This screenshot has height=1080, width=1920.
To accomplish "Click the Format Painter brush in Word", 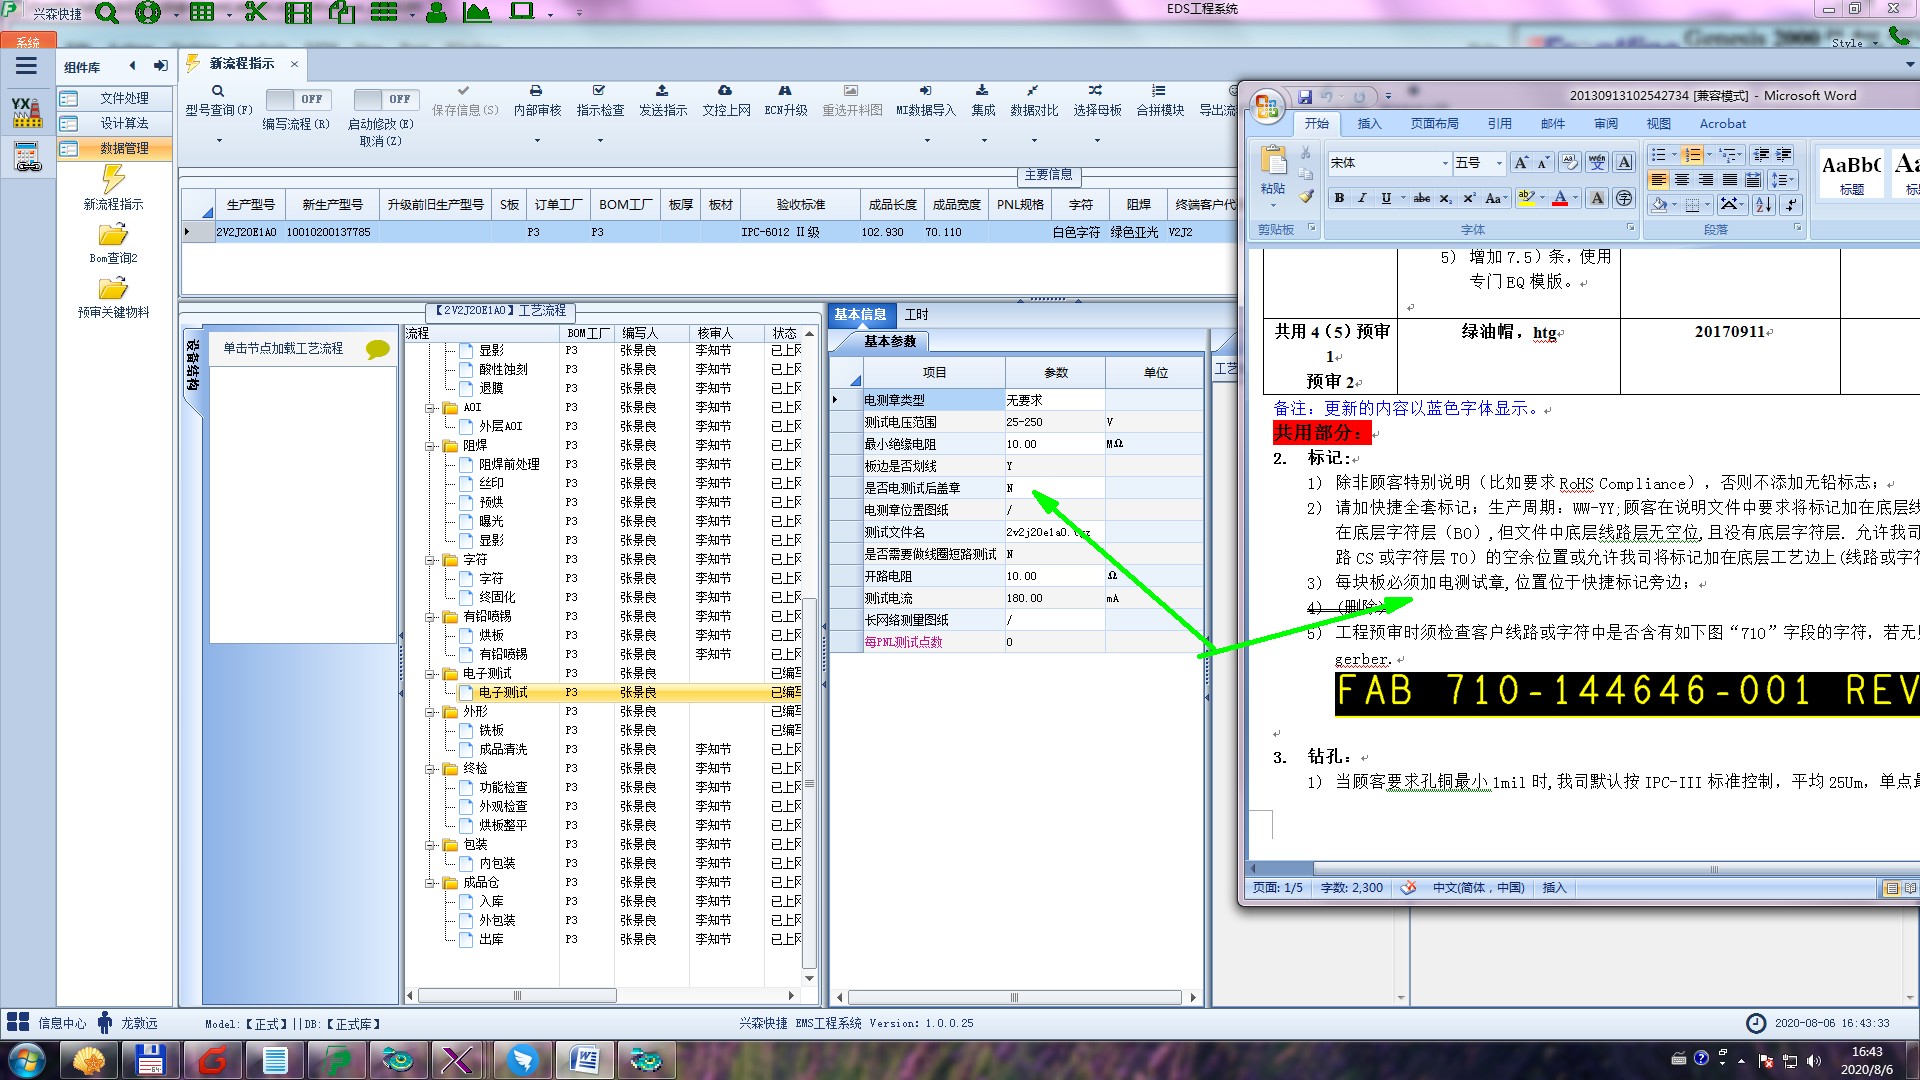I will point(1306,197).
